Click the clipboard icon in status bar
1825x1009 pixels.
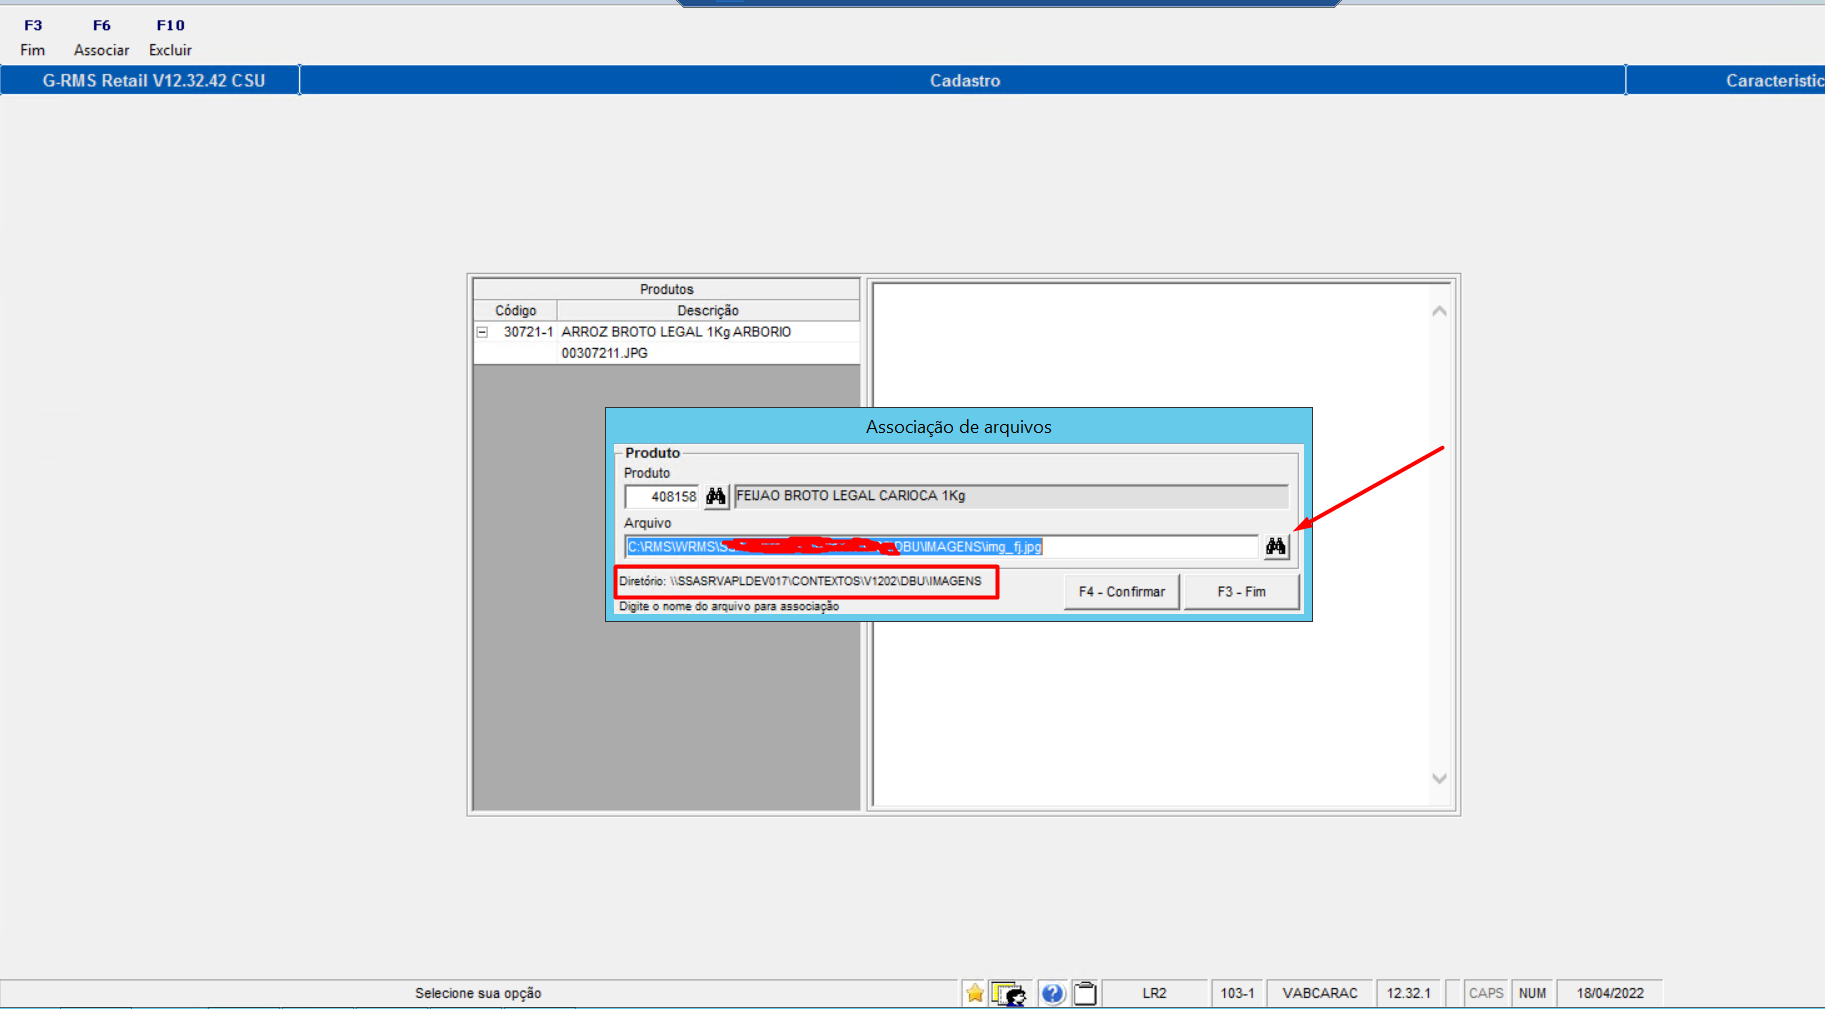(1085, 993)
